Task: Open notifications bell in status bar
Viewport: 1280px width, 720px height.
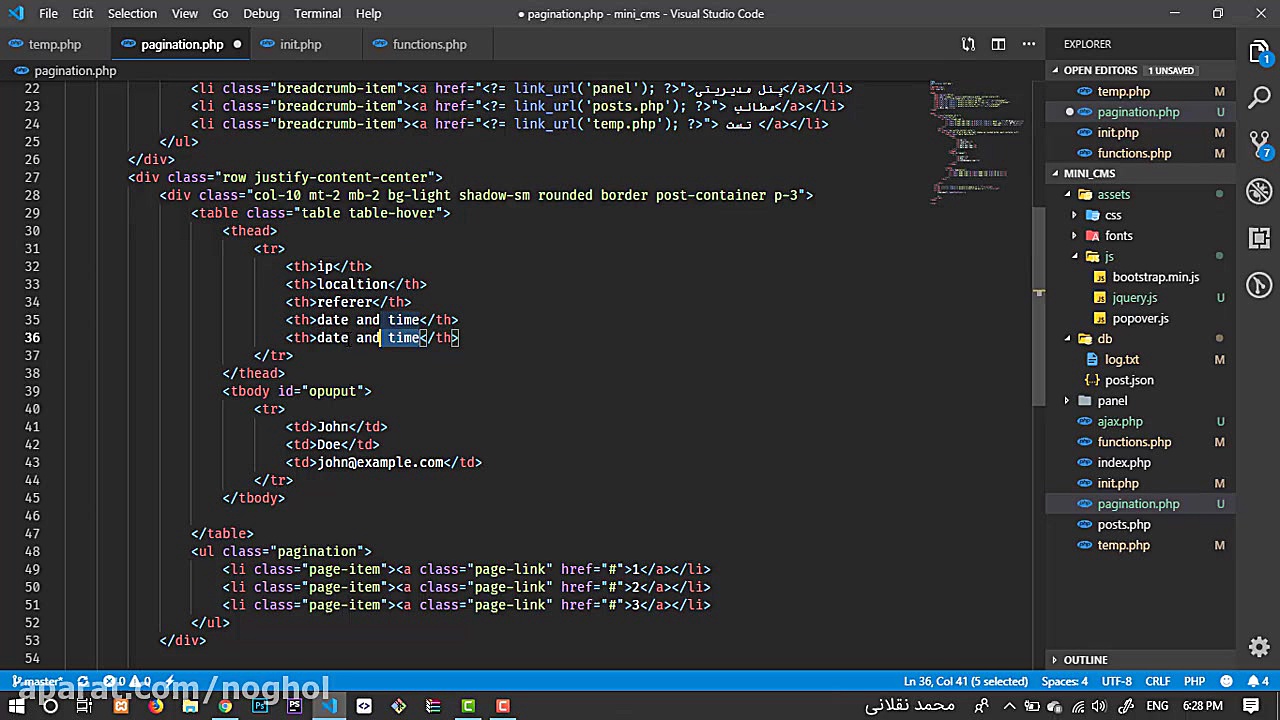Action: tap(1253, 681)
